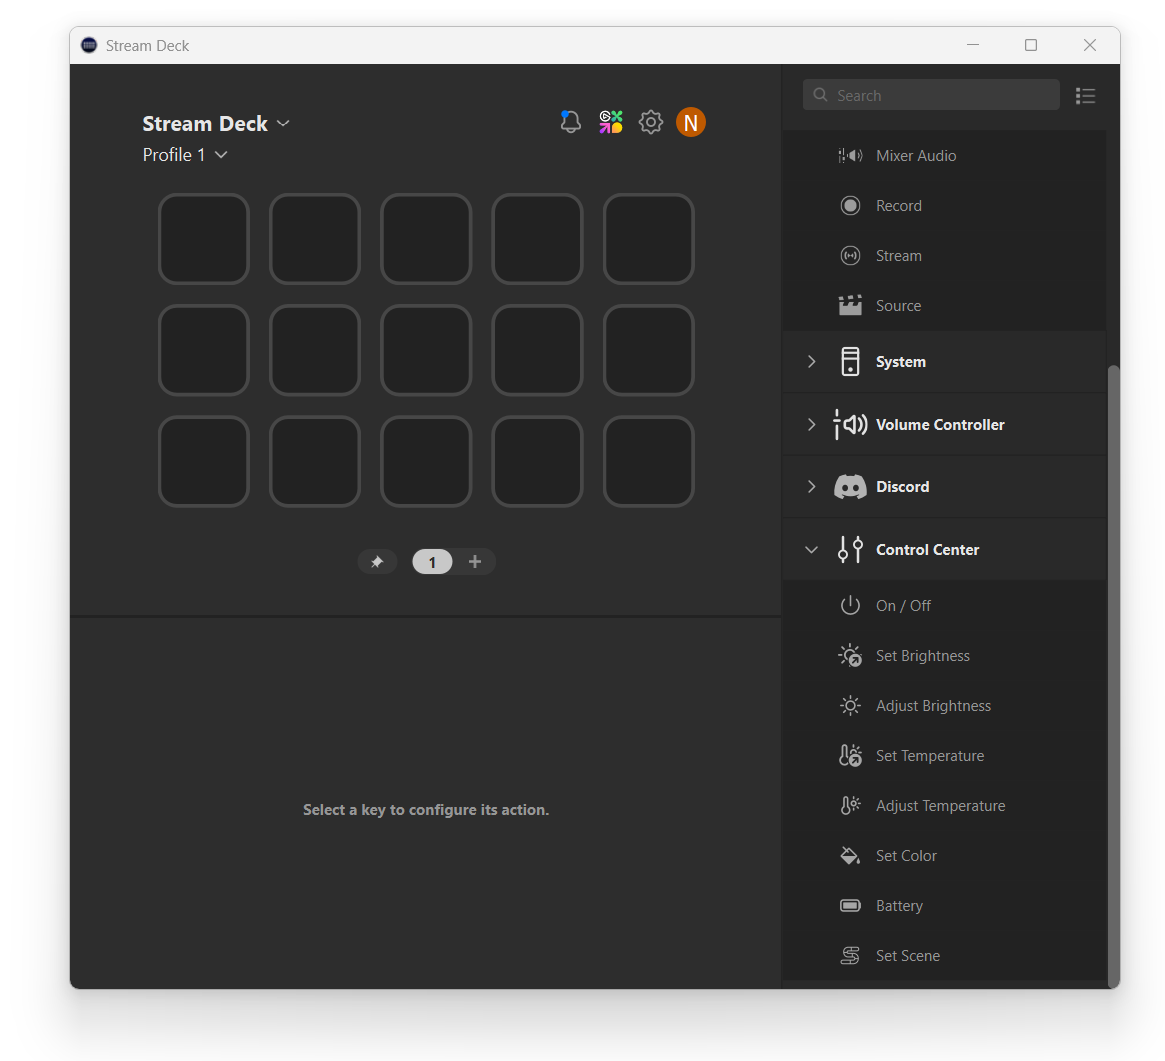Screen dimensions: 1165x1061
Task: Click the Set Brightness icon
Action: pos(850,655)
